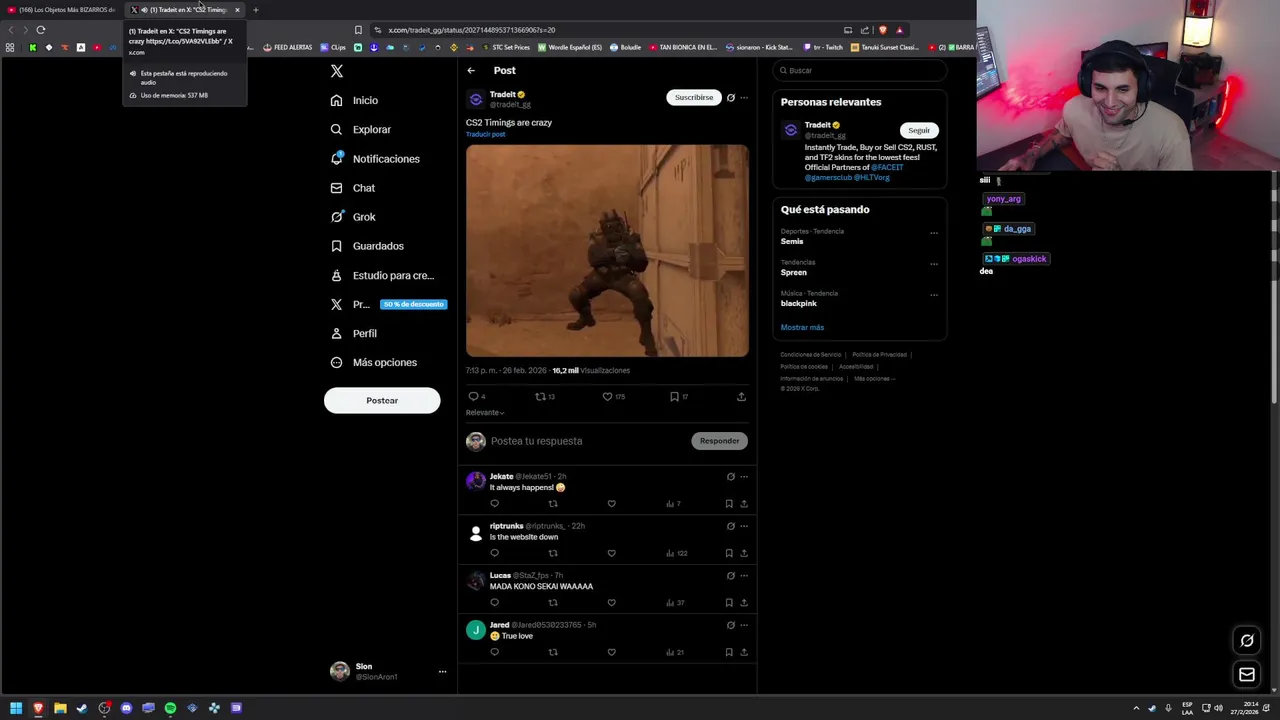
Task: Click Mostrar más under trends
Action: (802, 327)
